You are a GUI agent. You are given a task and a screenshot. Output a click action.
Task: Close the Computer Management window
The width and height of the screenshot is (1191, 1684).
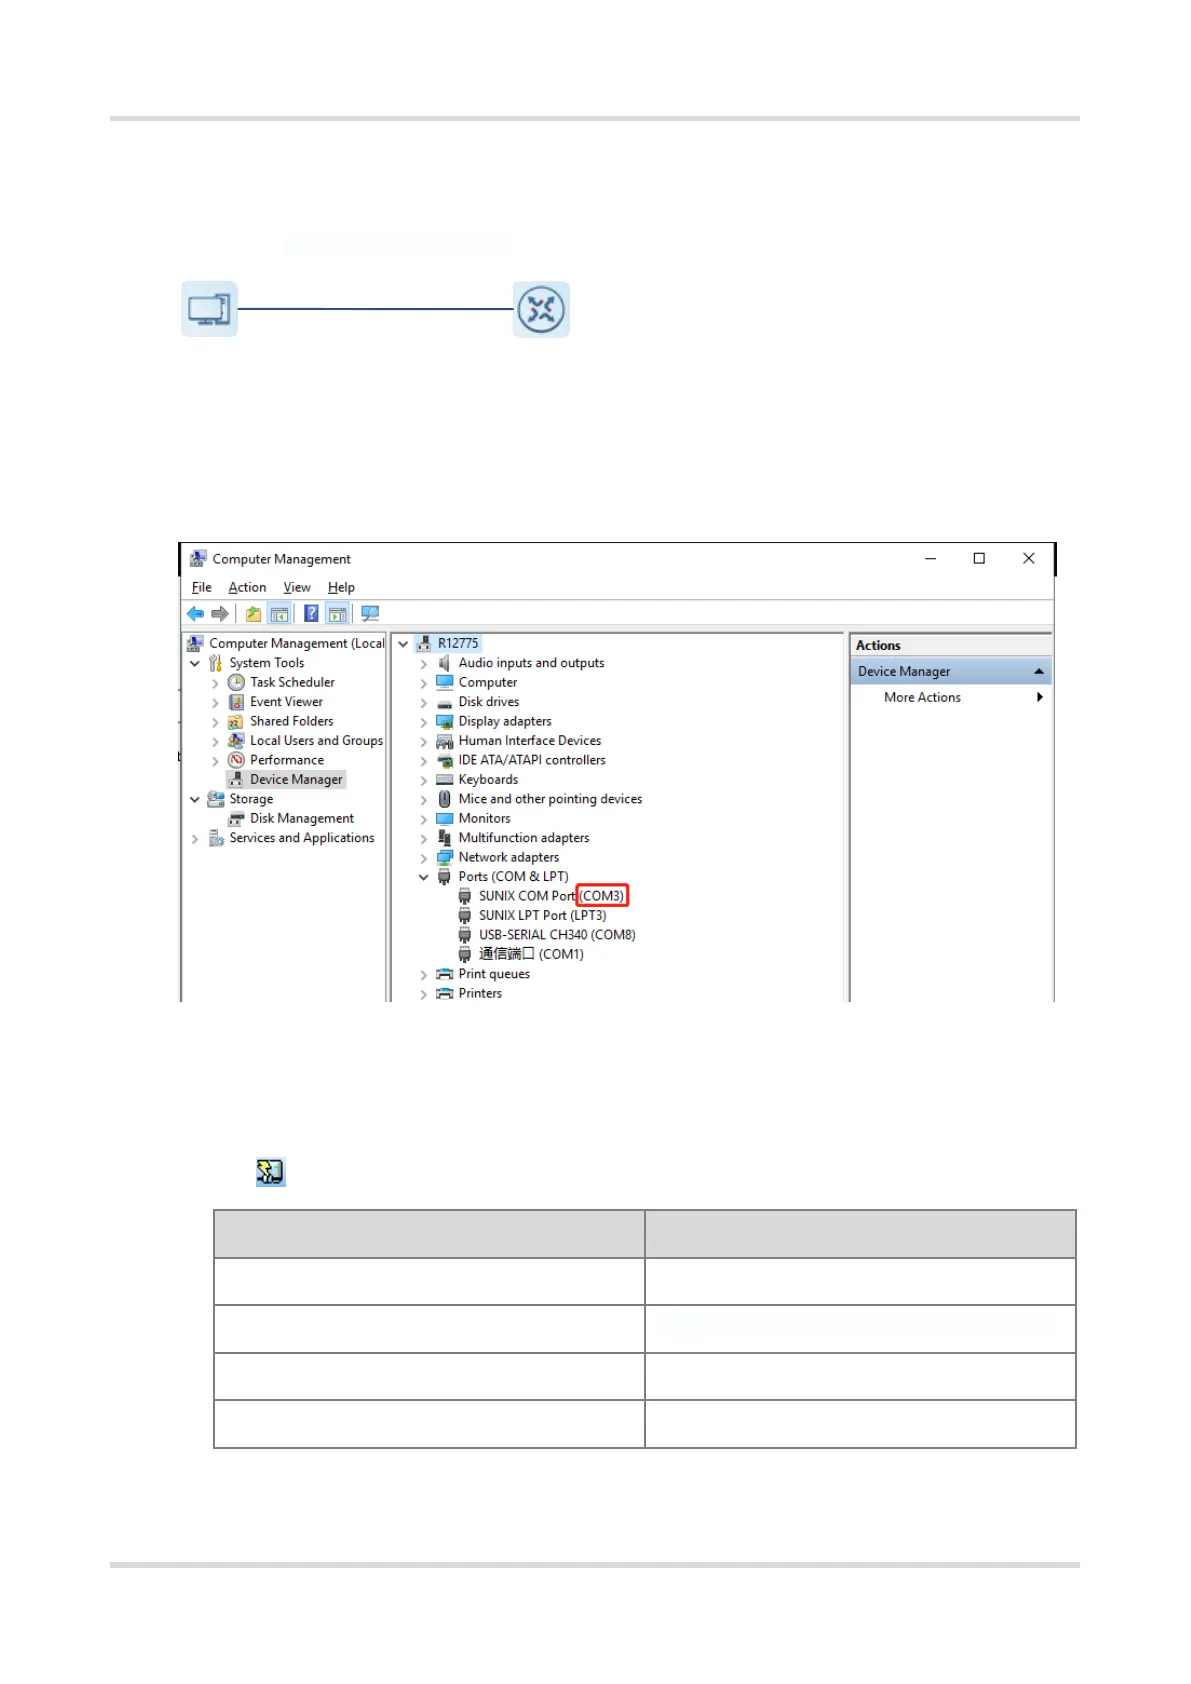(x=1029, y=559)
